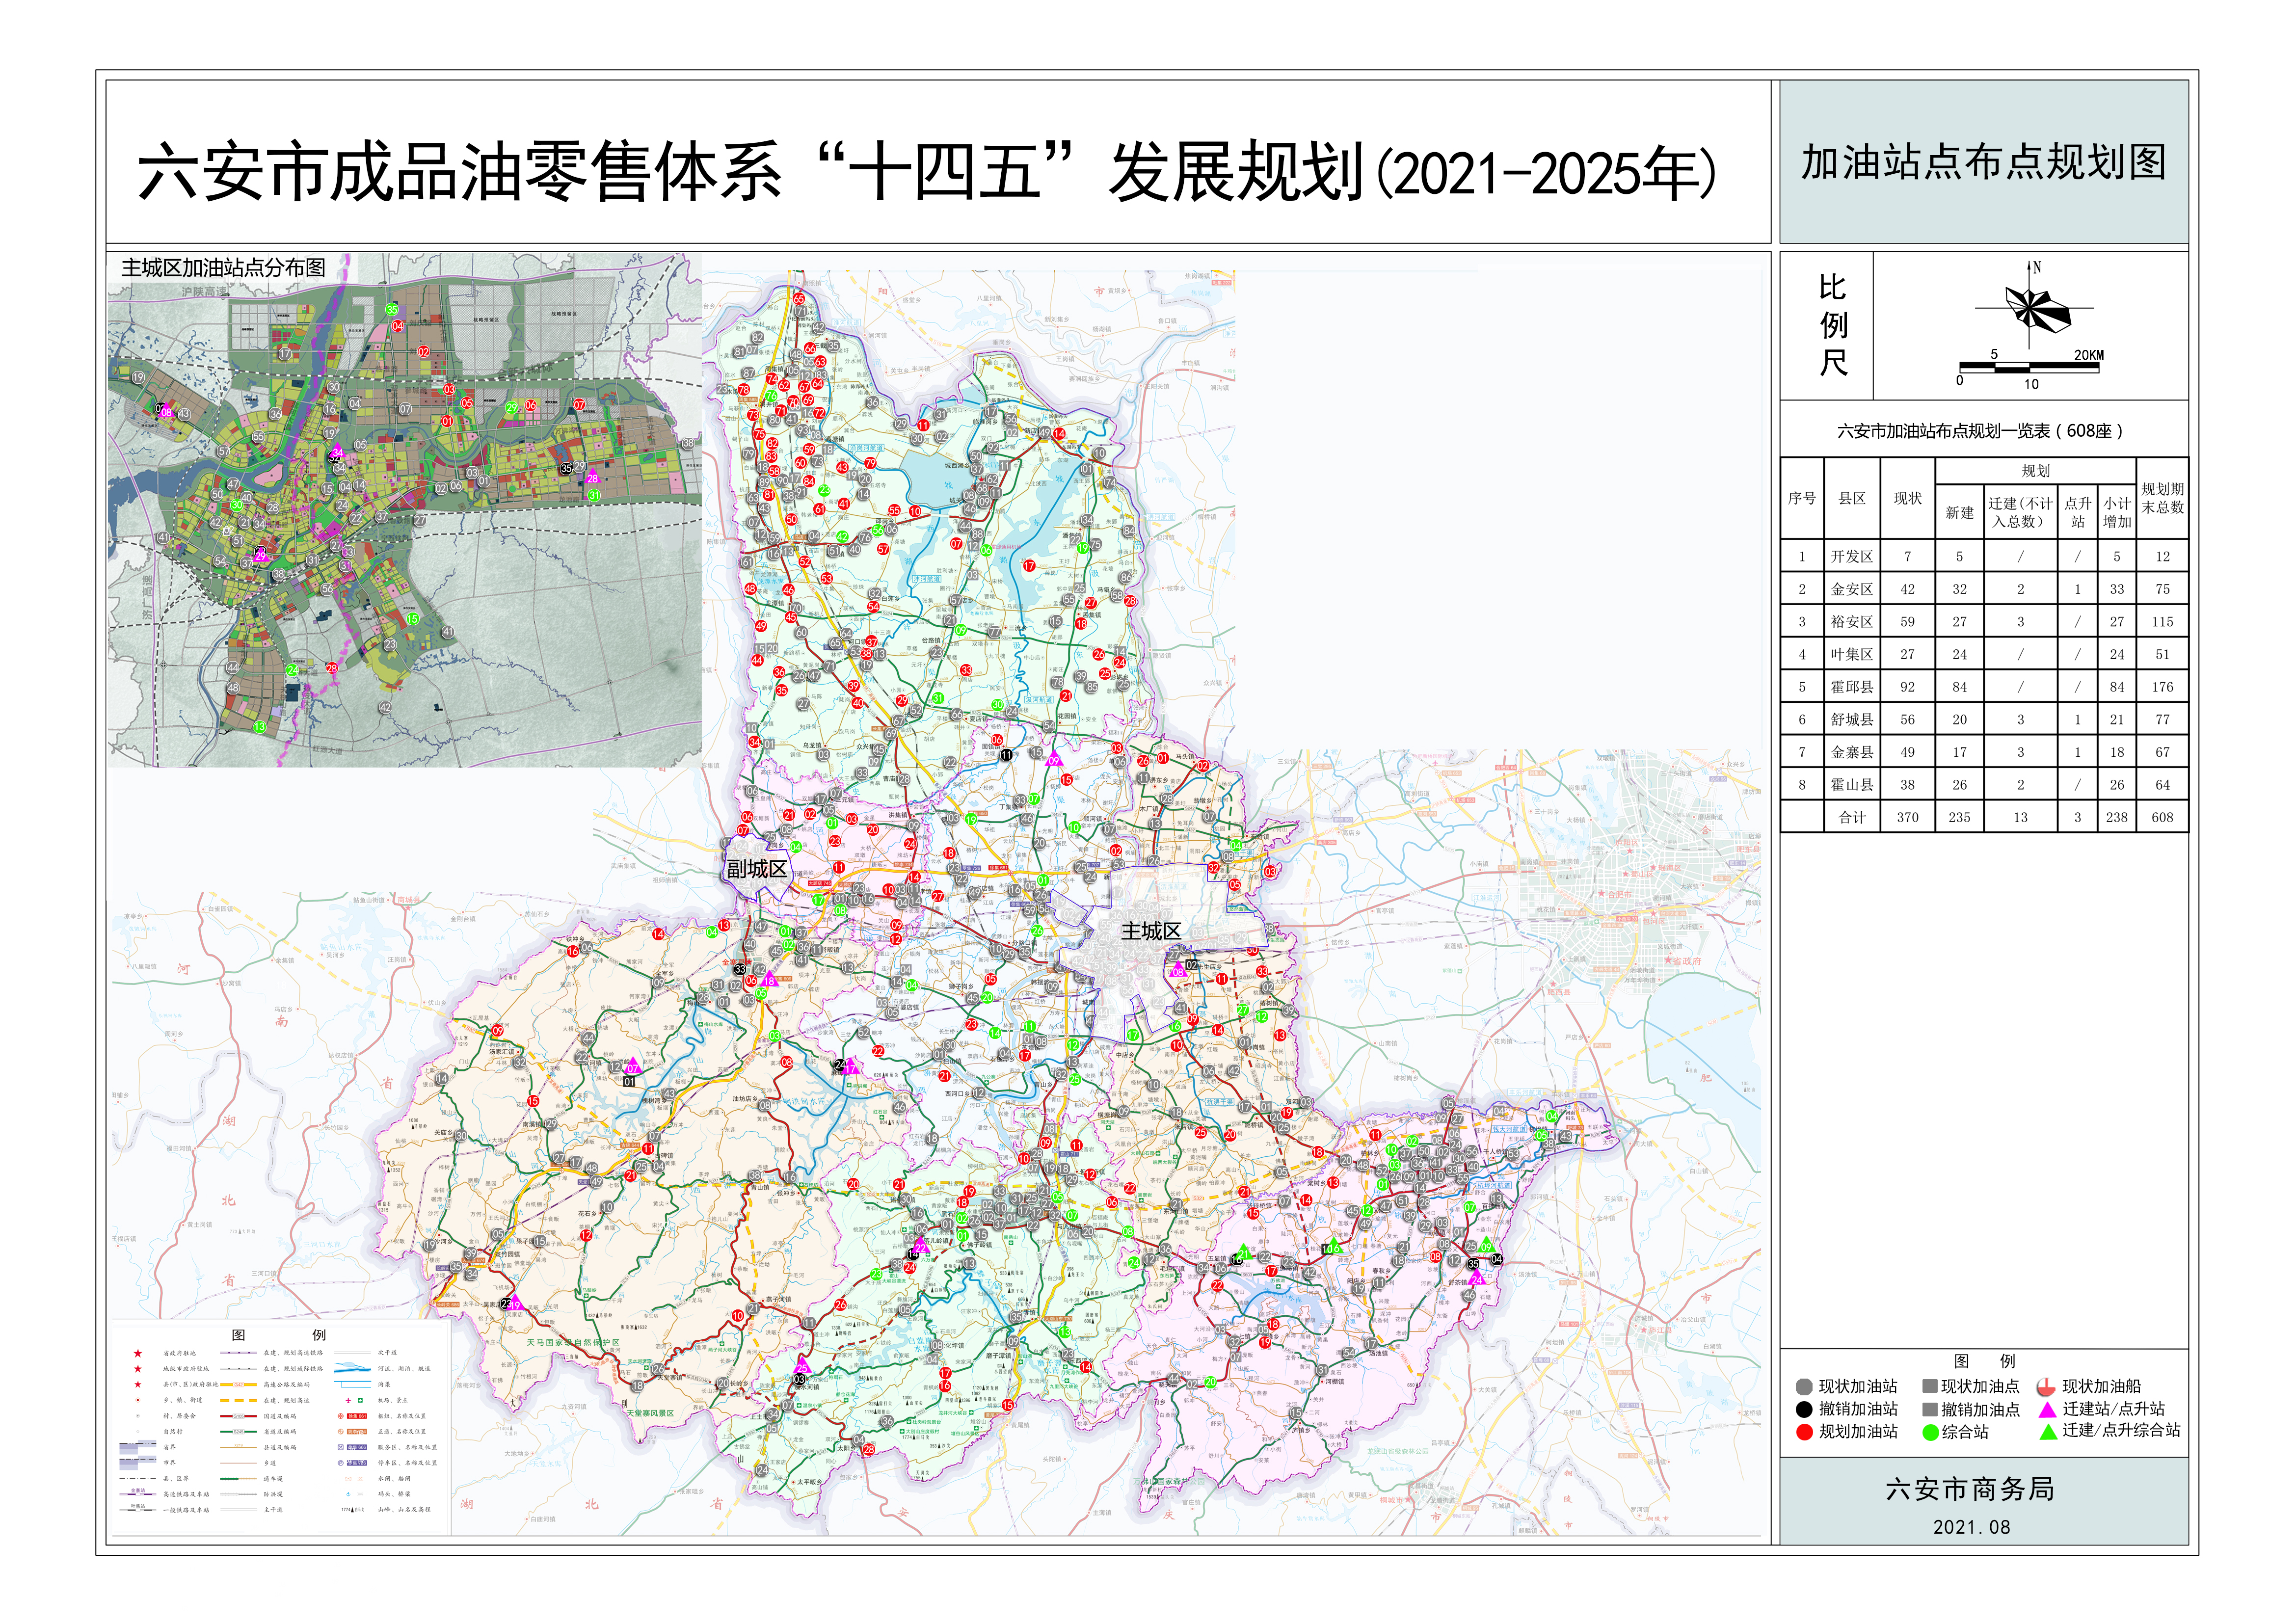
Task: Click the 92 existing count for 霍邱县
Action: pos(1907,687)
